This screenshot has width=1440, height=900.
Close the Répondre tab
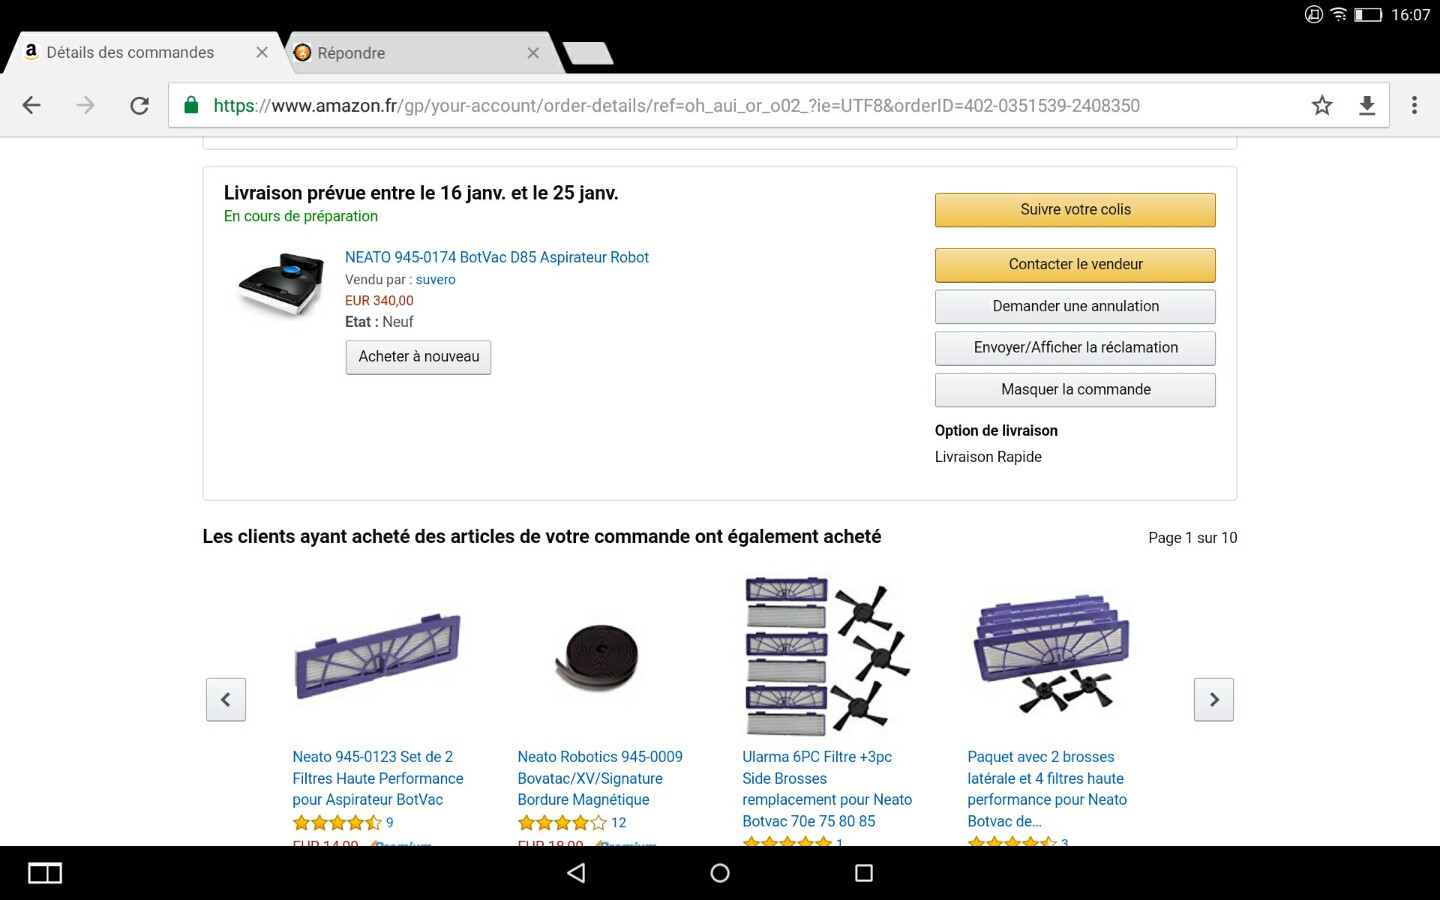533,53
